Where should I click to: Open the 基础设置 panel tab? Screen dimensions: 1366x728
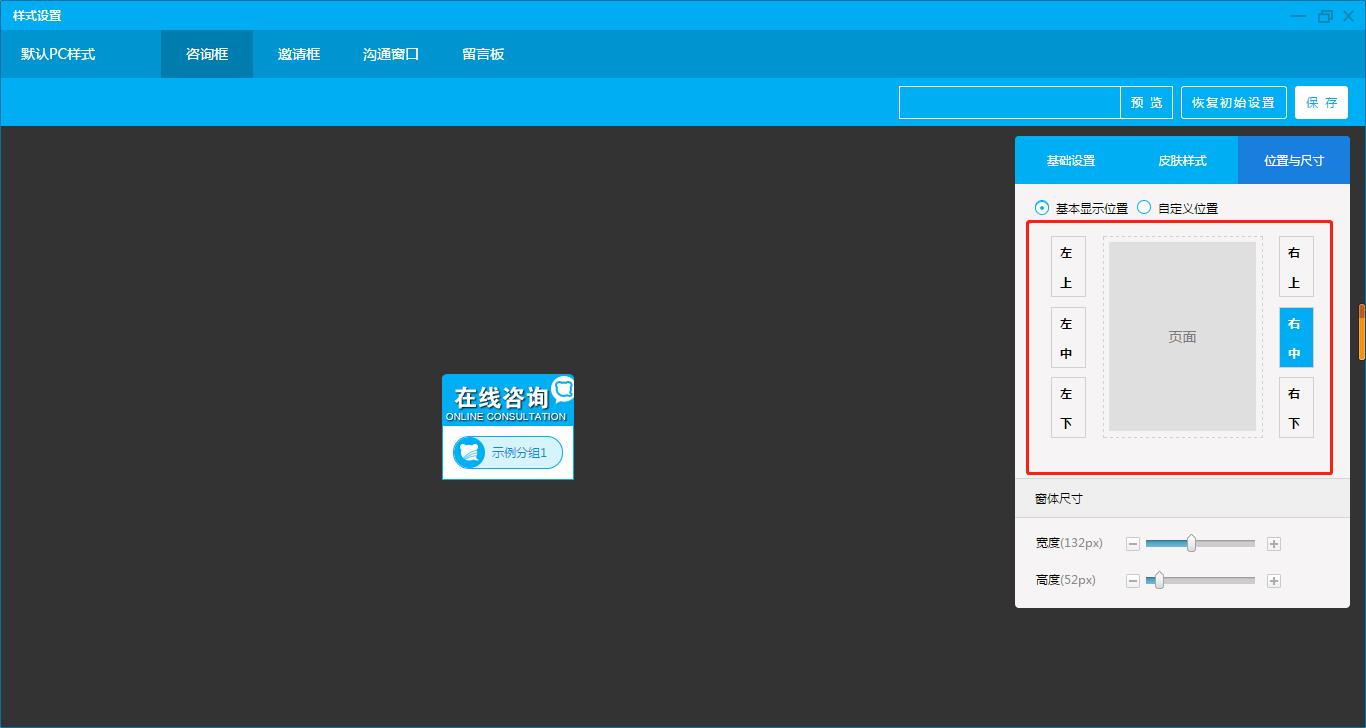coord(1071,160)
